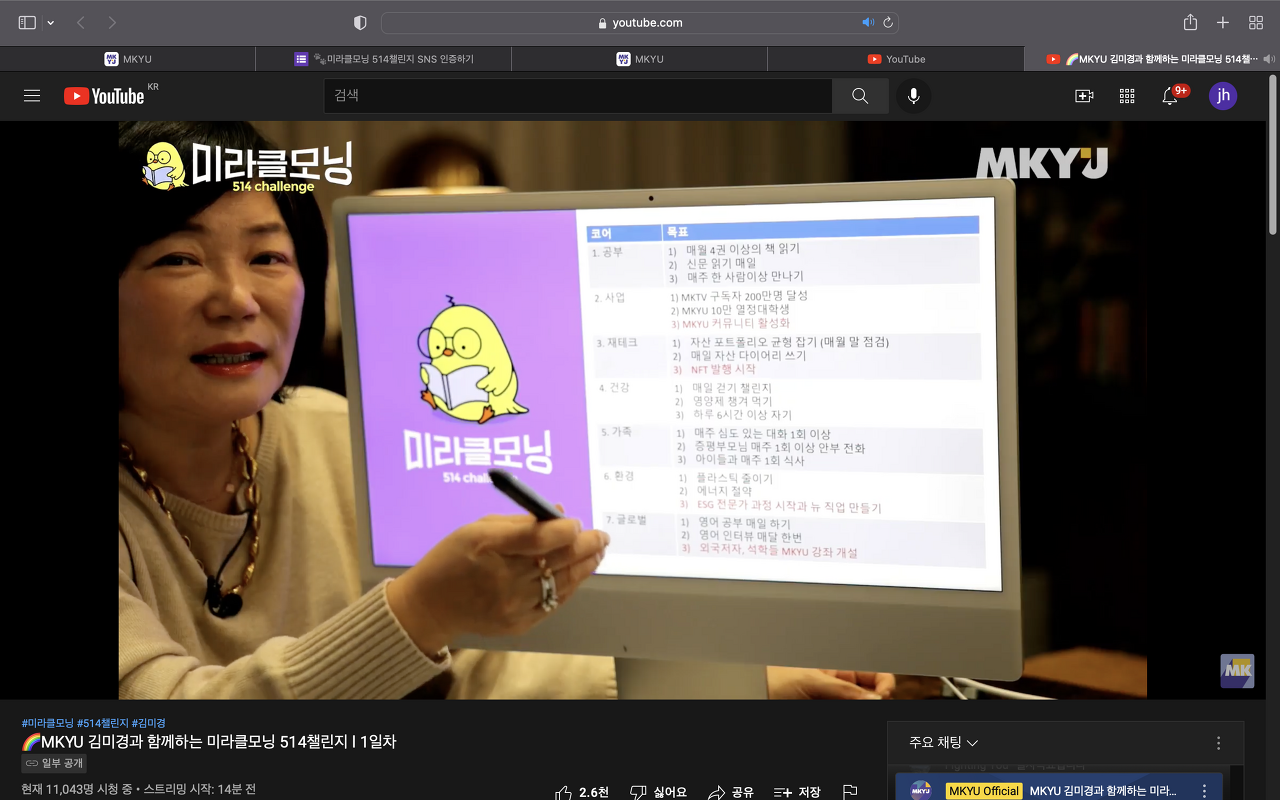
Task: Click the 싫어요 dislike button
Action: tap(657, 792)
